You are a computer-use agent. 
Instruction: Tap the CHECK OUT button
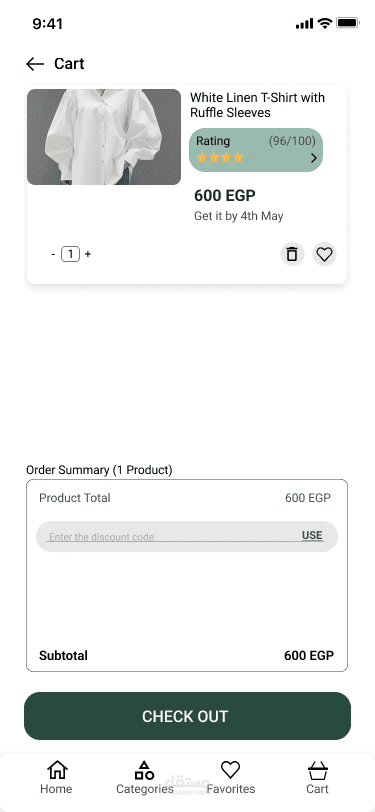tap(188, 716)
